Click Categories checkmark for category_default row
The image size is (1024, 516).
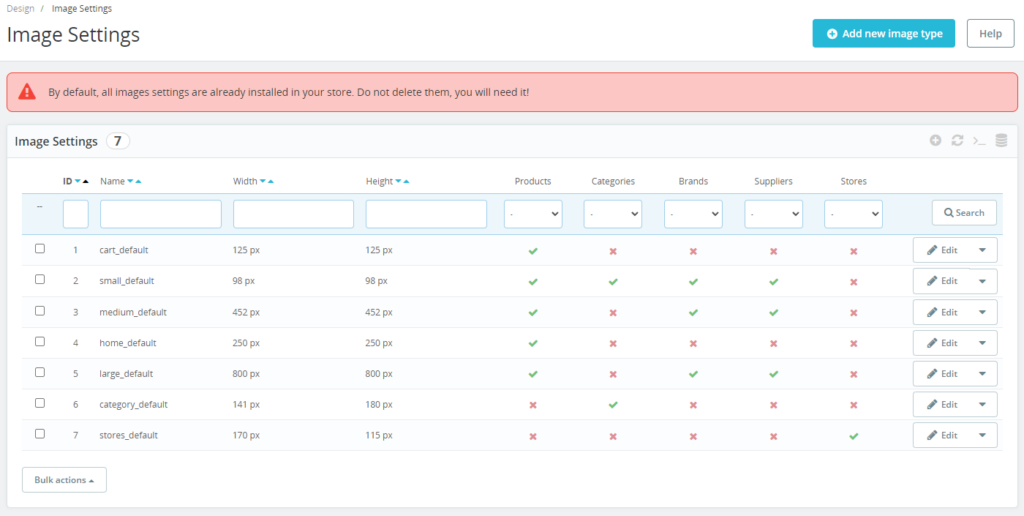click(x=613, y=405)
